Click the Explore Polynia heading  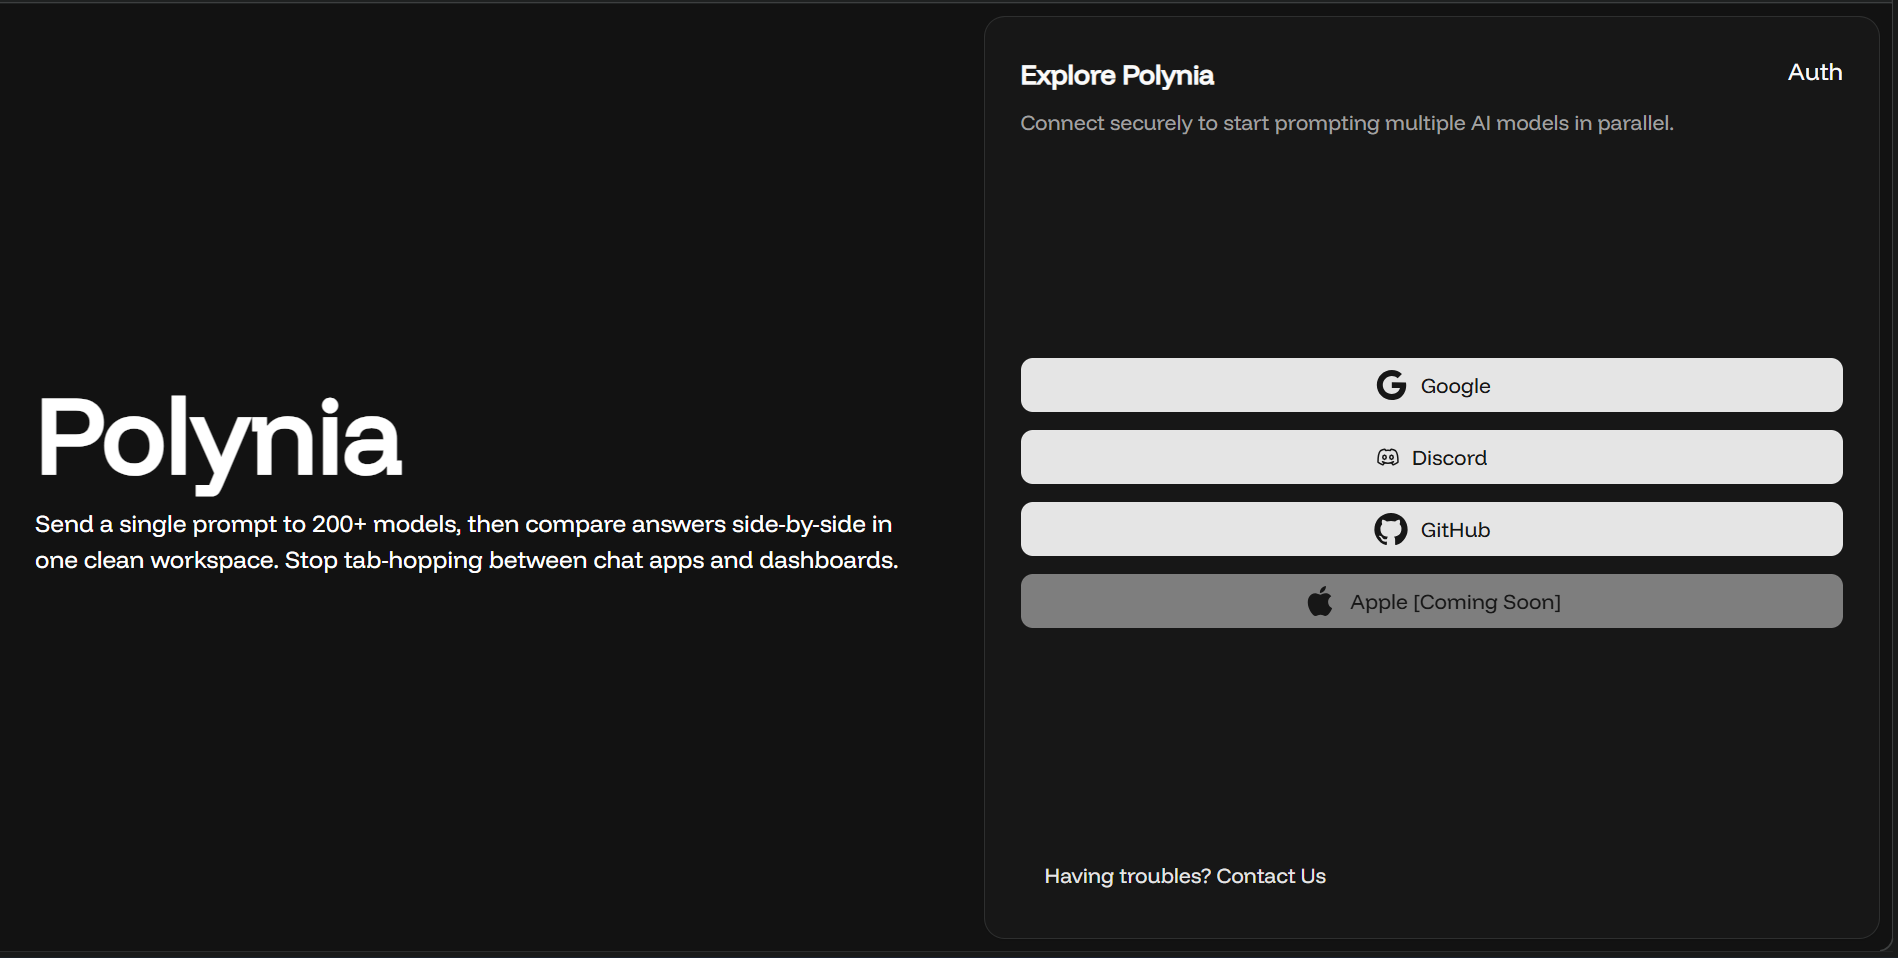coord(1117,74)
